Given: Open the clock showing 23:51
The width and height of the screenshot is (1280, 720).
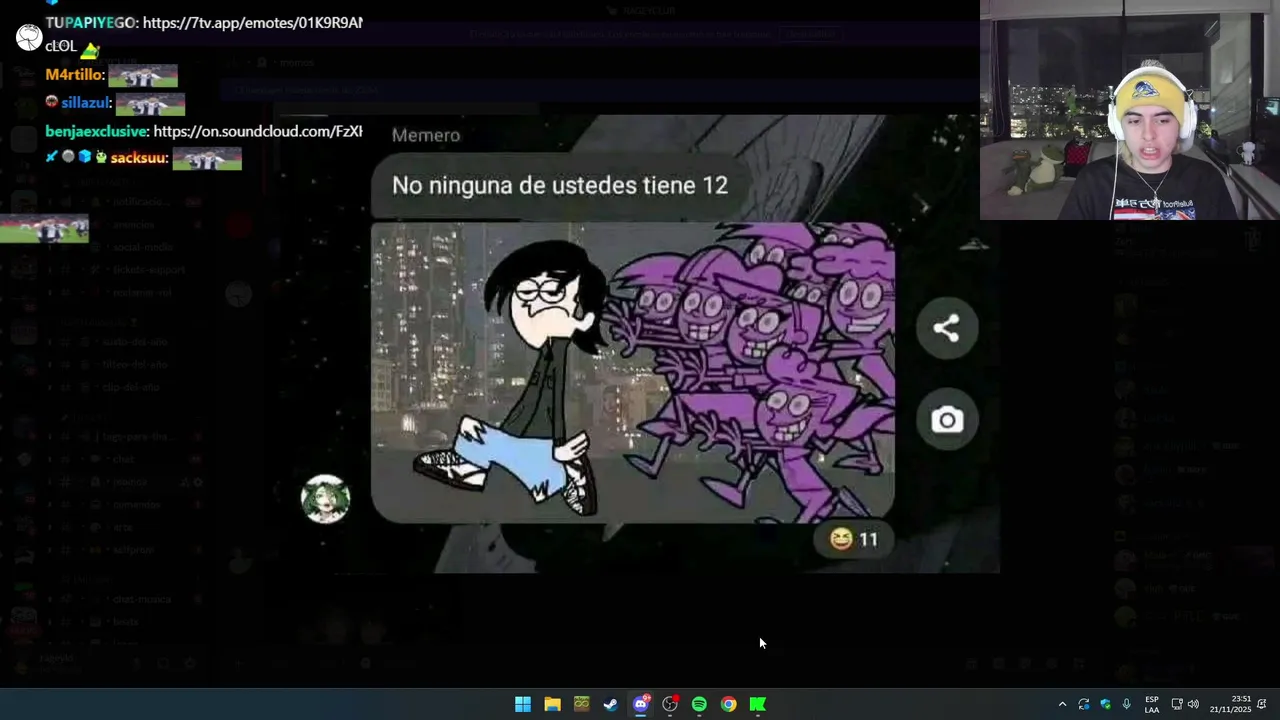Looking at the screenshot, I should (1231, 704).
